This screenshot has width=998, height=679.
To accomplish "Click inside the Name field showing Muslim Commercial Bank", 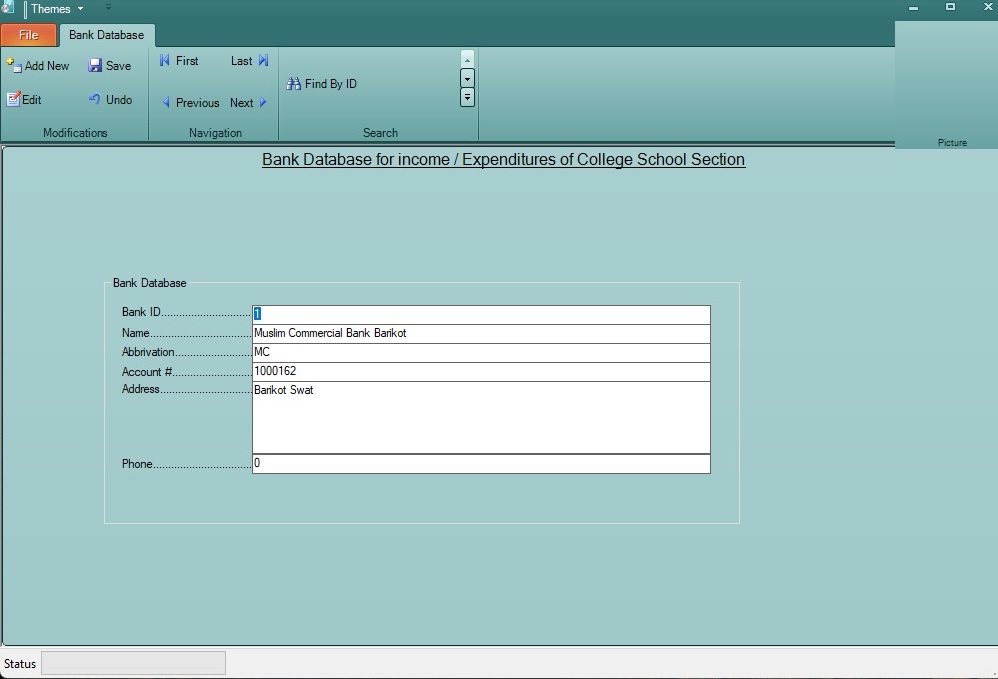I will [x=480, y=333].
